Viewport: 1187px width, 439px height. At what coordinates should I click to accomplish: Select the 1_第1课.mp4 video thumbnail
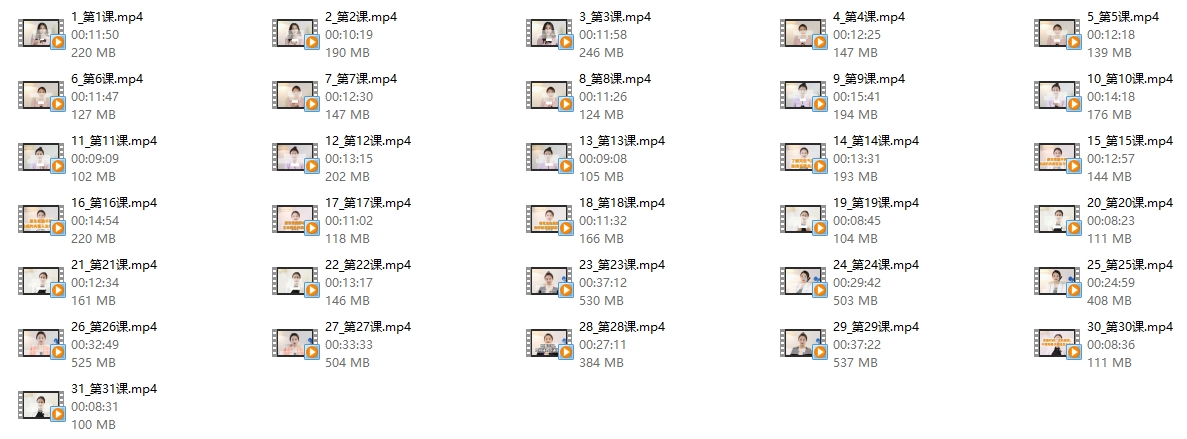point(42,35)
